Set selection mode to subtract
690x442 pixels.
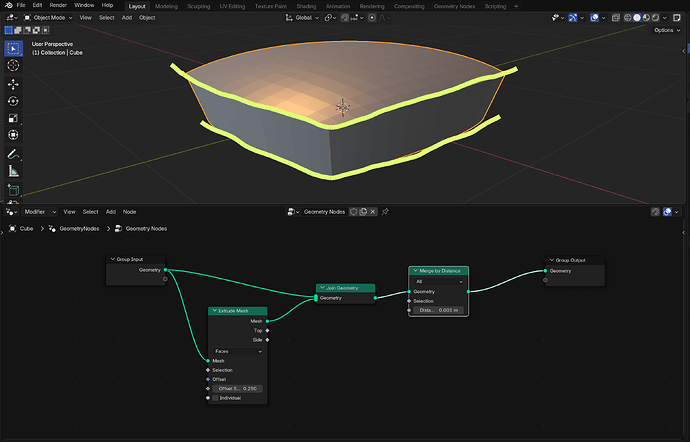coord(27,30)
